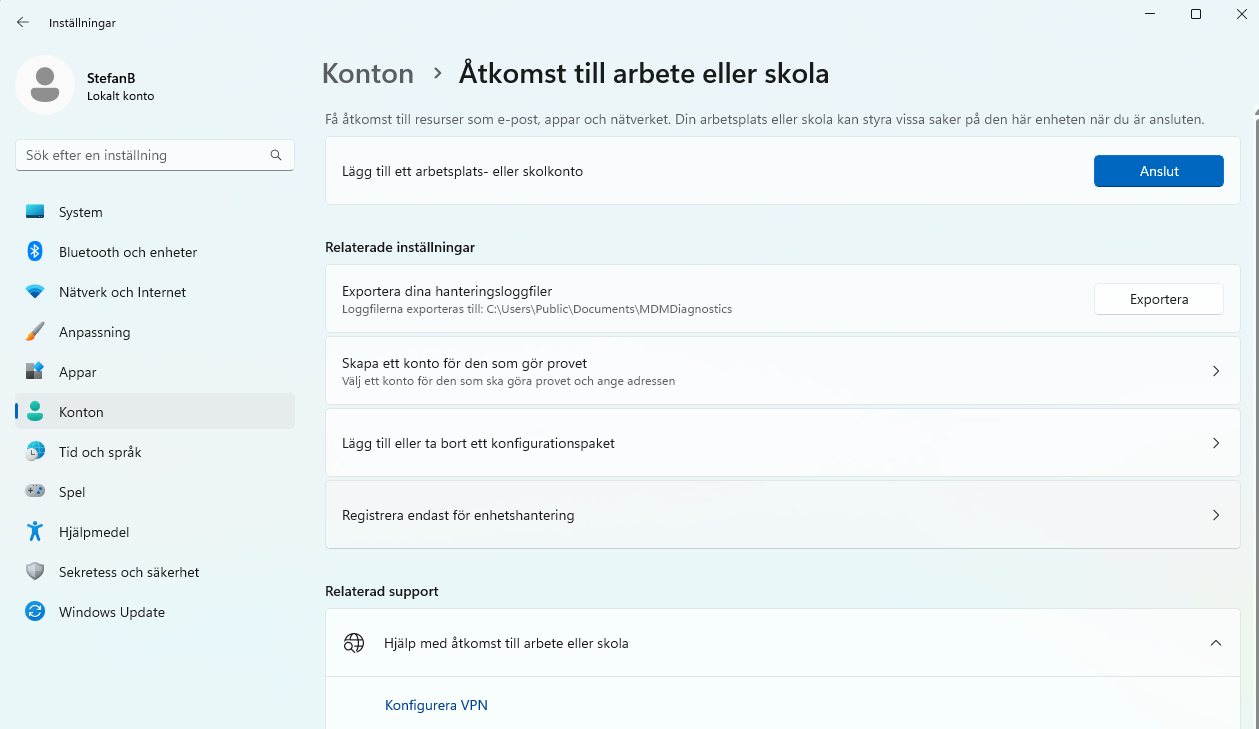Click the Konton person icon
Image resolution: width=1259 pixels, height=729 pixels.
(35, 412)
